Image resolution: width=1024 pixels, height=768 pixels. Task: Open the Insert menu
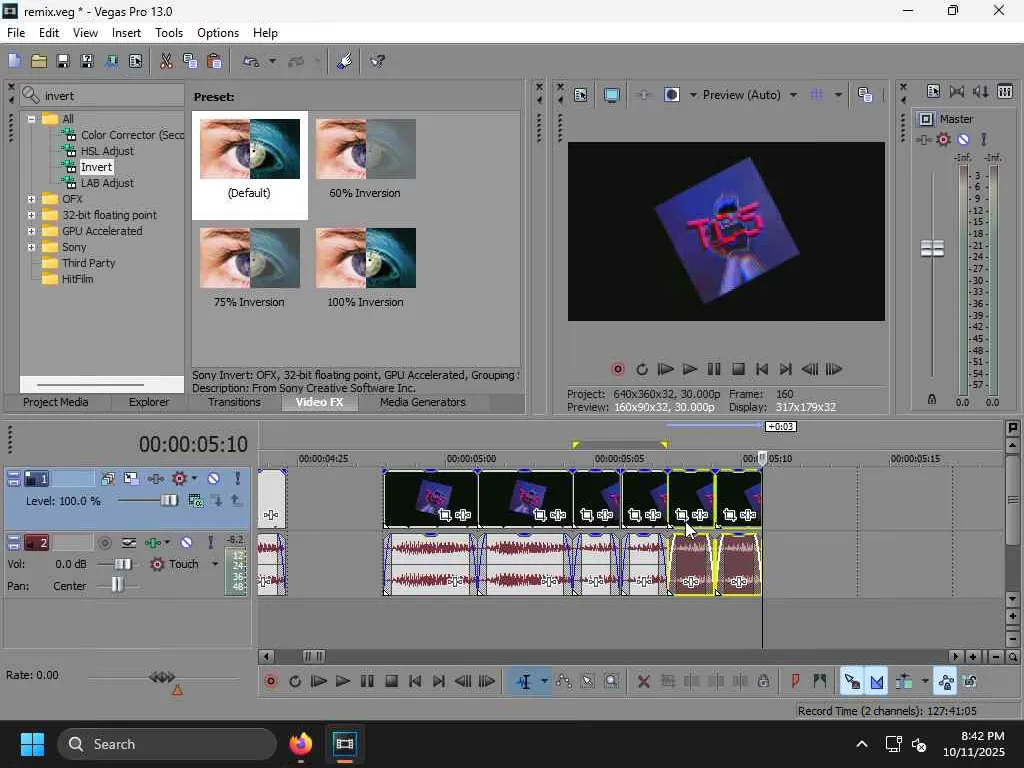coord(126,33)
